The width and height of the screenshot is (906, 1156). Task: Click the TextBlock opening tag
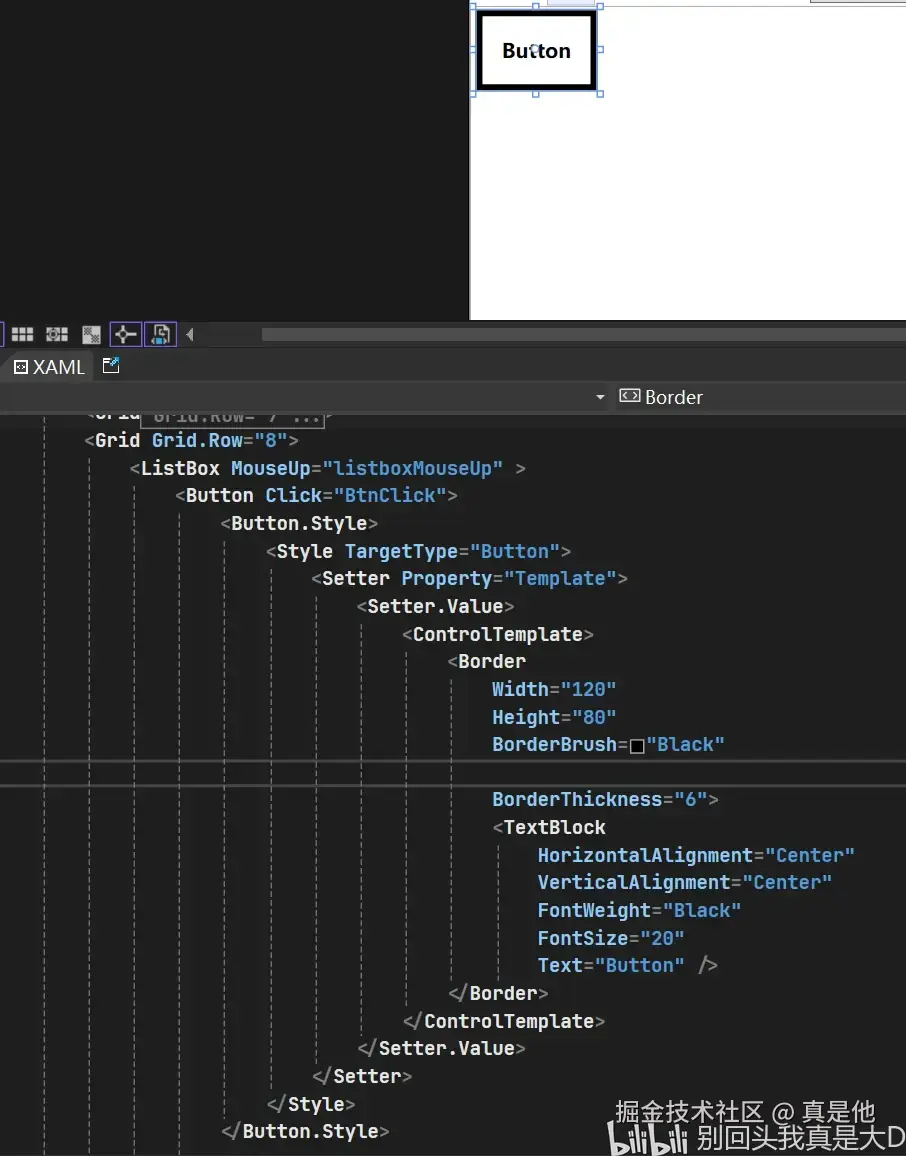(x=549, y=828)
